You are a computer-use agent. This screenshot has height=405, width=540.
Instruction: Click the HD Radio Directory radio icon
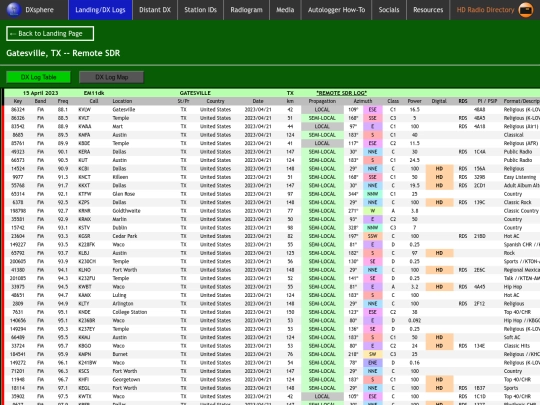pos(526,10)
